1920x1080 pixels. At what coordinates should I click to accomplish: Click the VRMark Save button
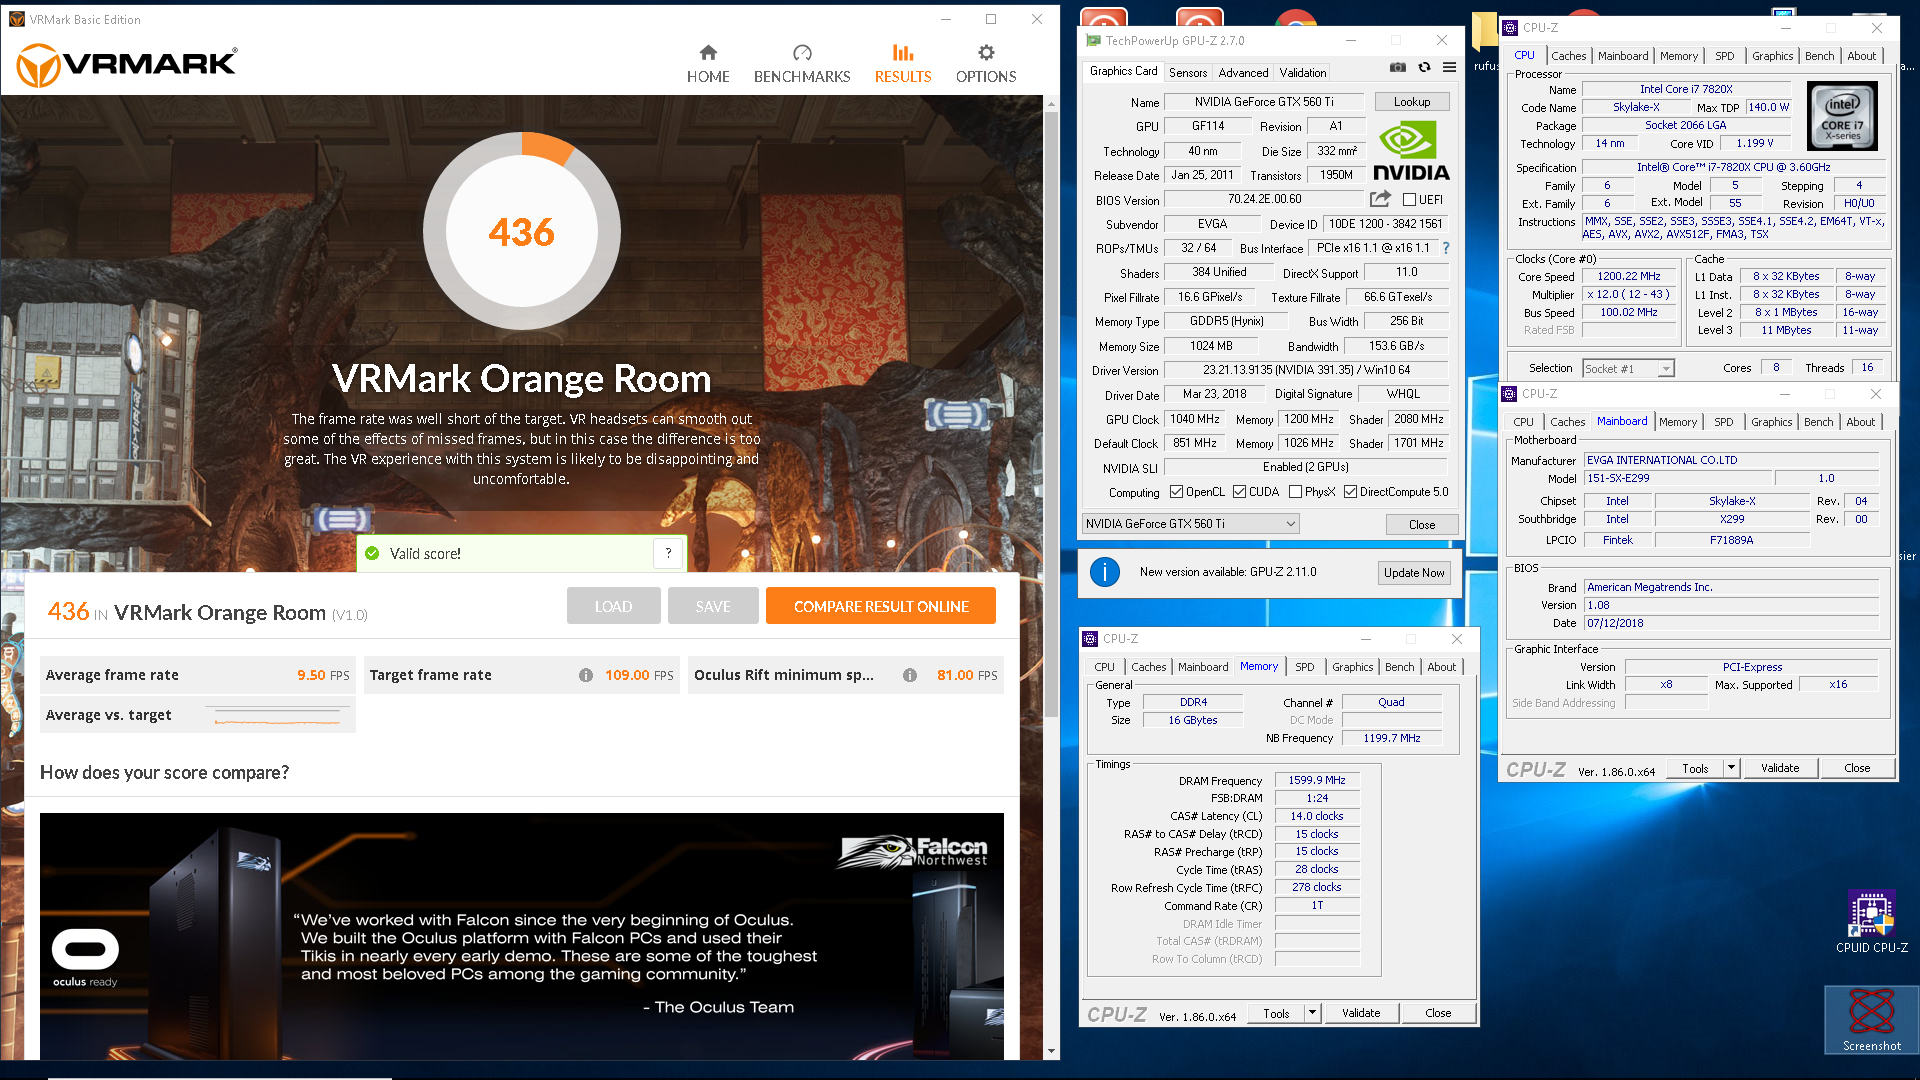point(713,606)
